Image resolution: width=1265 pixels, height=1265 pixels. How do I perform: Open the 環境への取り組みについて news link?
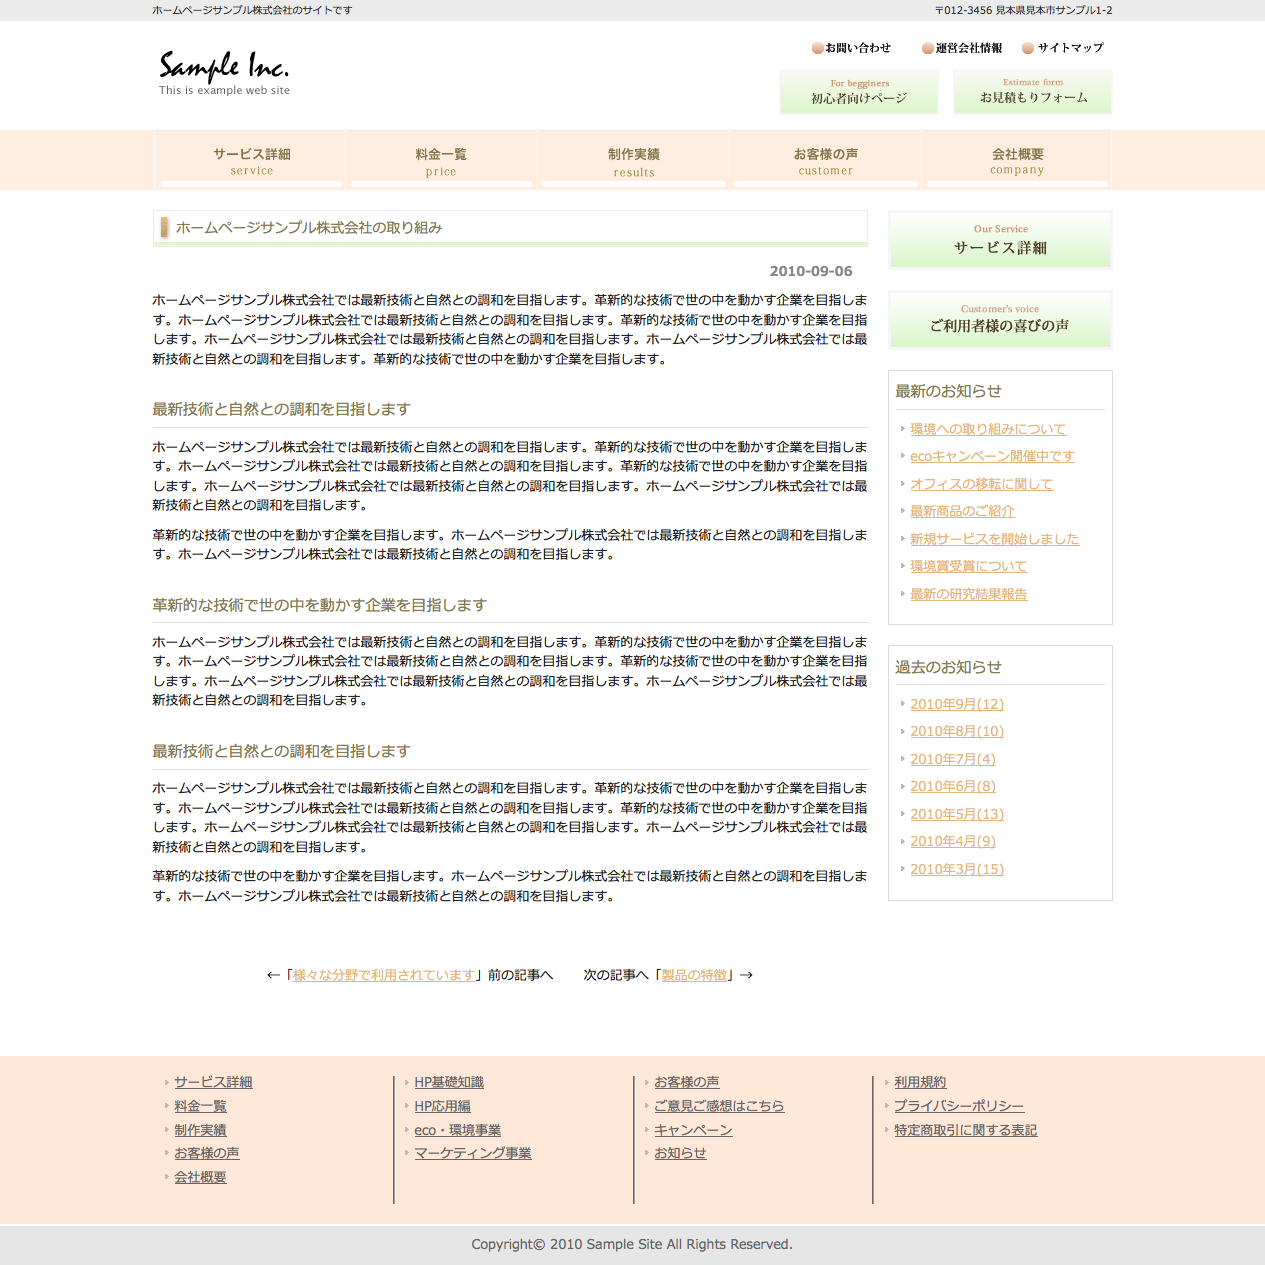(987, 429)
